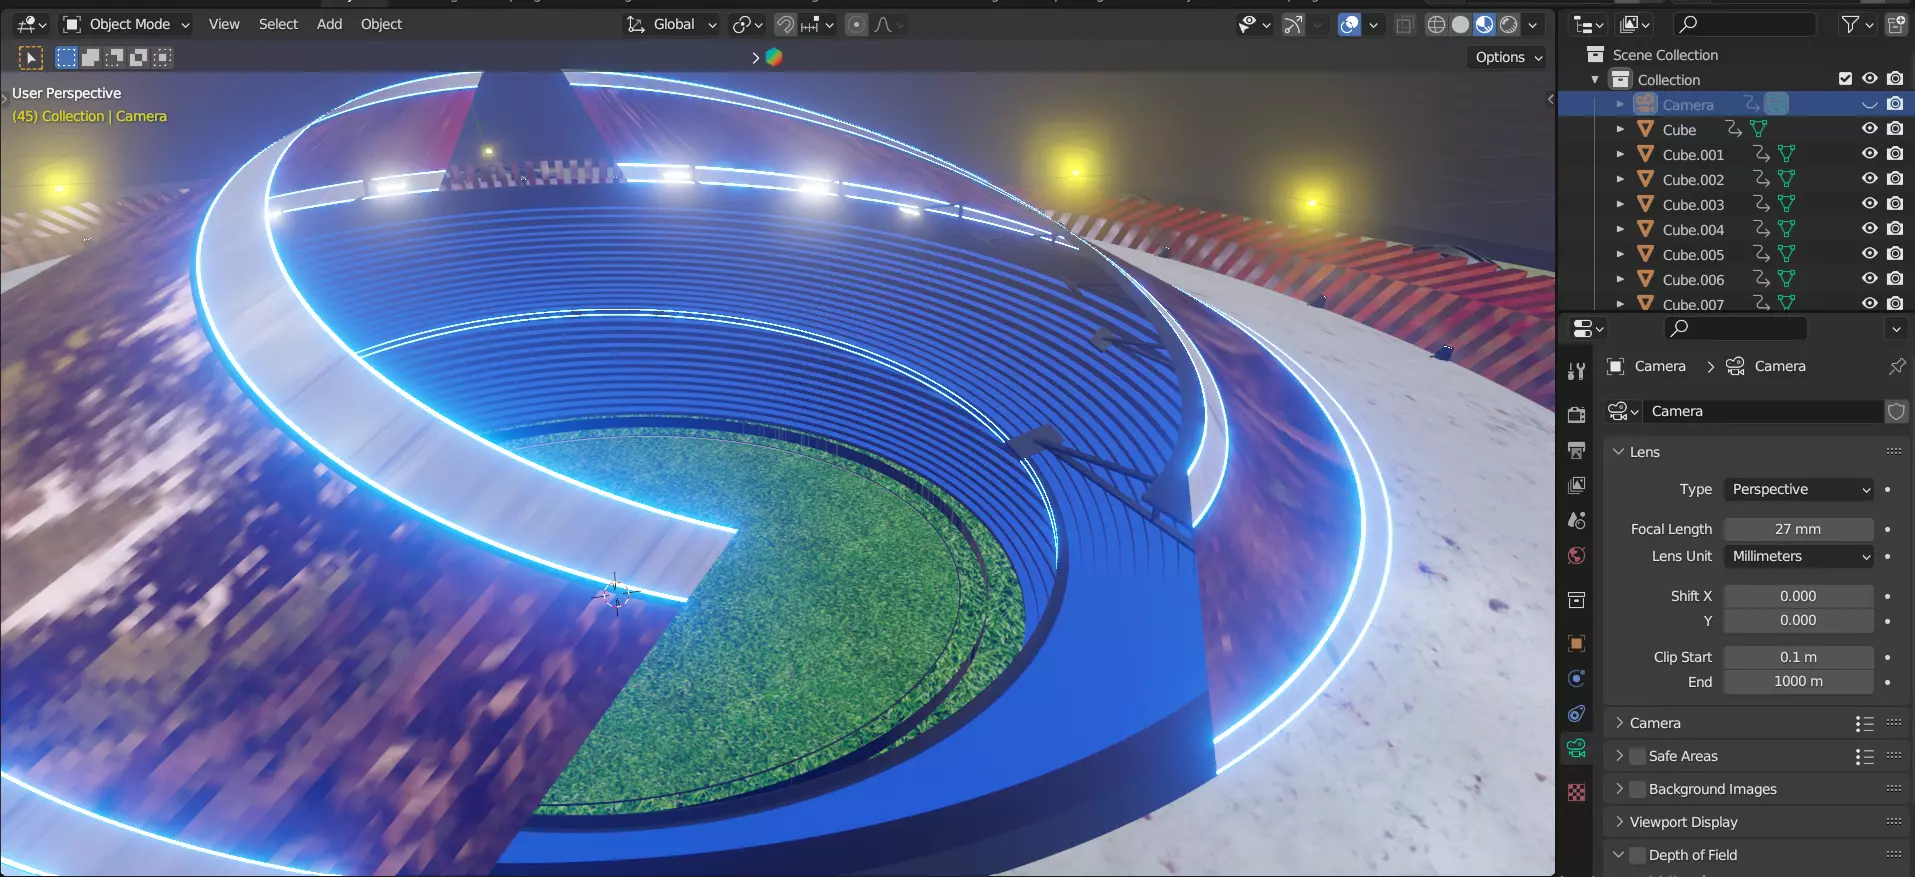1915x877 pixels.
Task: Open the Object menu
Action: 381,24
